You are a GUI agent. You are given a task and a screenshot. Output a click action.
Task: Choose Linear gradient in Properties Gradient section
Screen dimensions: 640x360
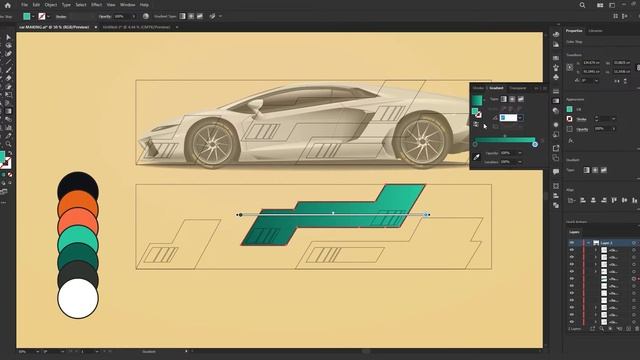click(x=587, y=170)
